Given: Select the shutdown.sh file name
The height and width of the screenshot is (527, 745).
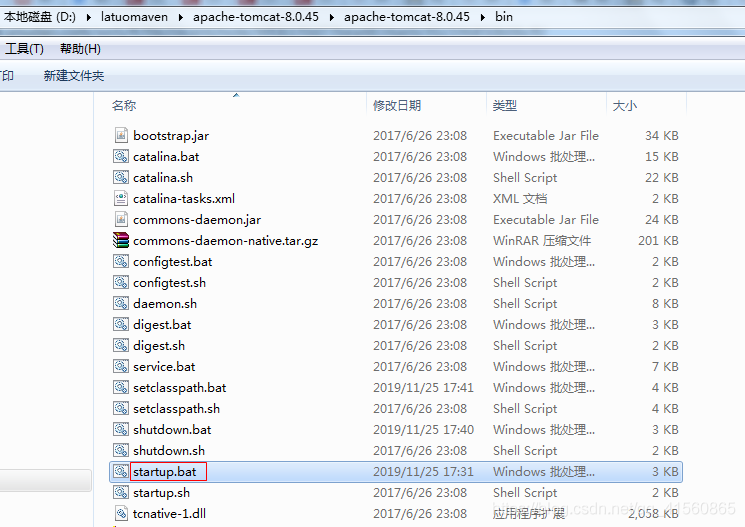Looking at the screenshot, I should (x=169, y=451).
